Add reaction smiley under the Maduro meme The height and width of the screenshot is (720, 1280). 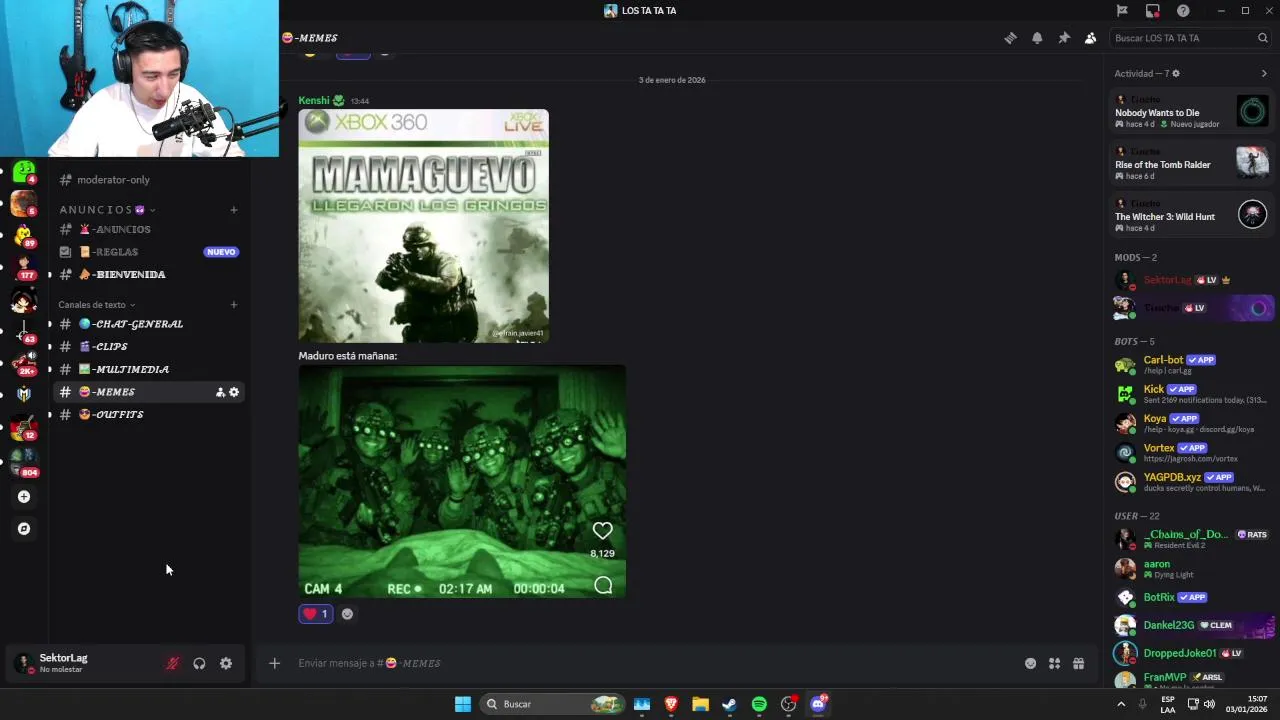point(347,614)
